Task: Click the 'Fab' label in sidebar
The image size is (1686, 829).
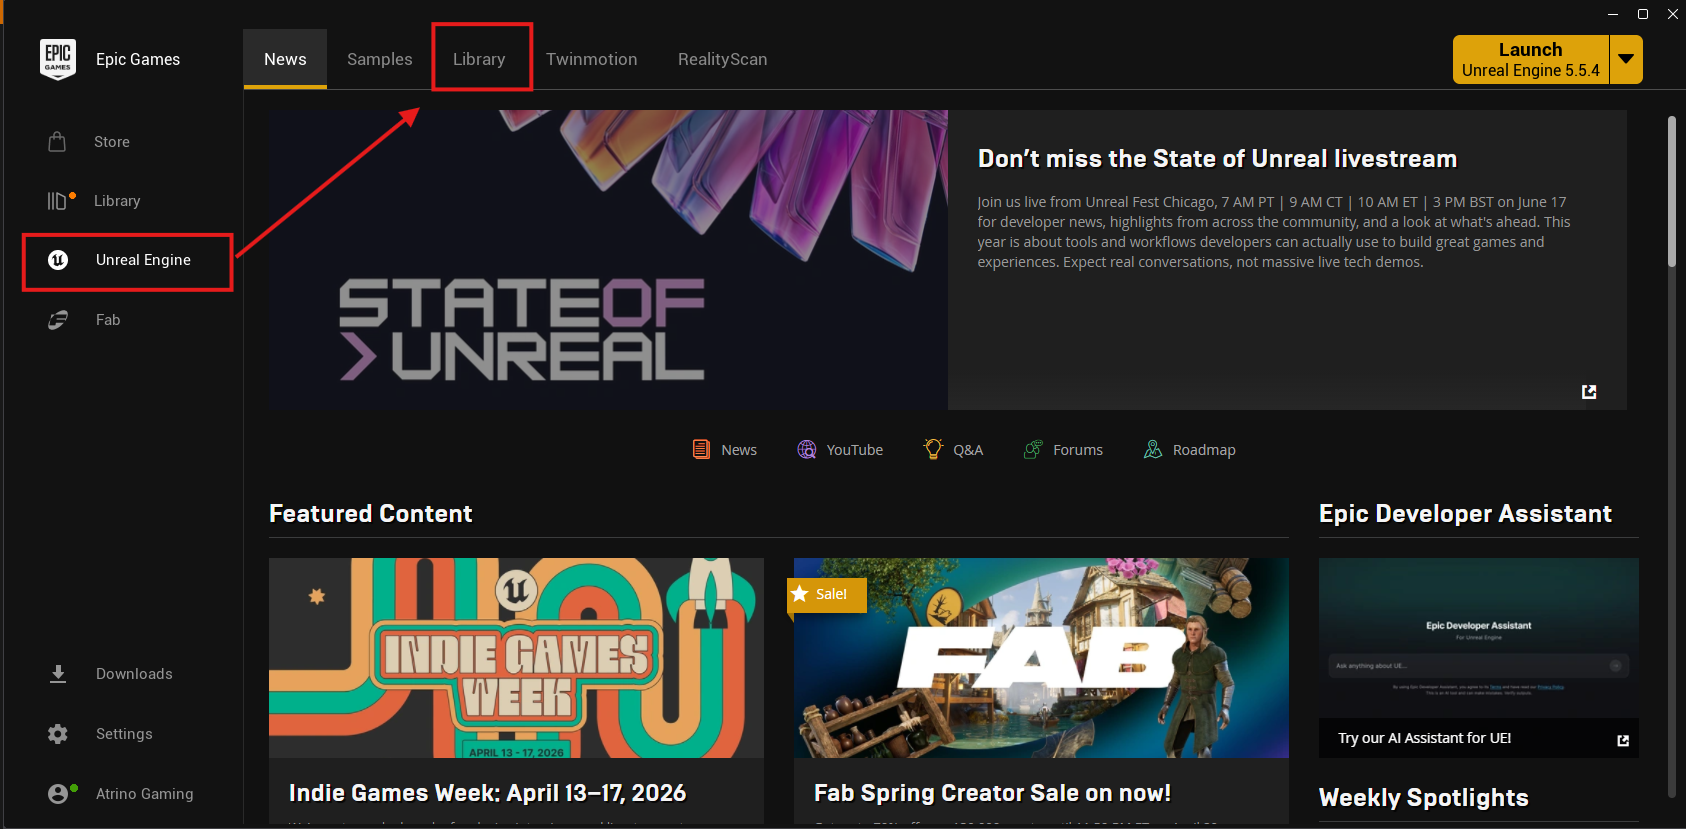Action: (108, 320)
